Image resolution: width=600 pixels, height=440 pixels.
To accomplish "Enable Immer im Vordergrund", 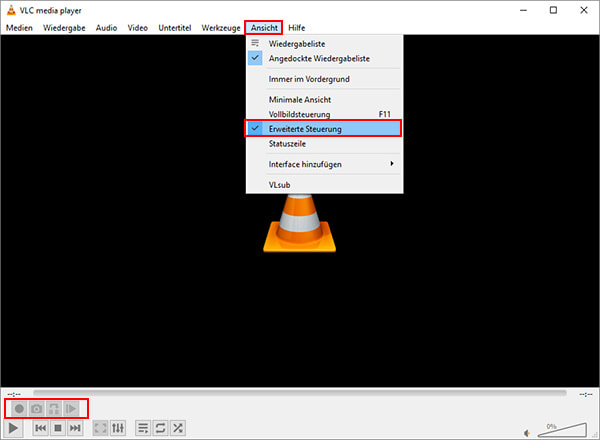I will point(324,79).
